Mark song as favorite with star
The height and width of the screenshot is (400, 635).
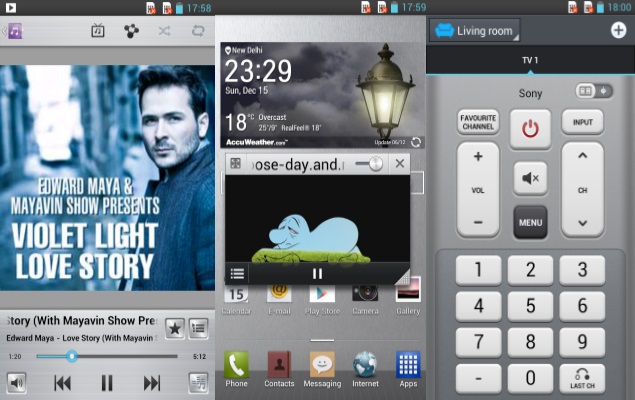click(175, 328)
